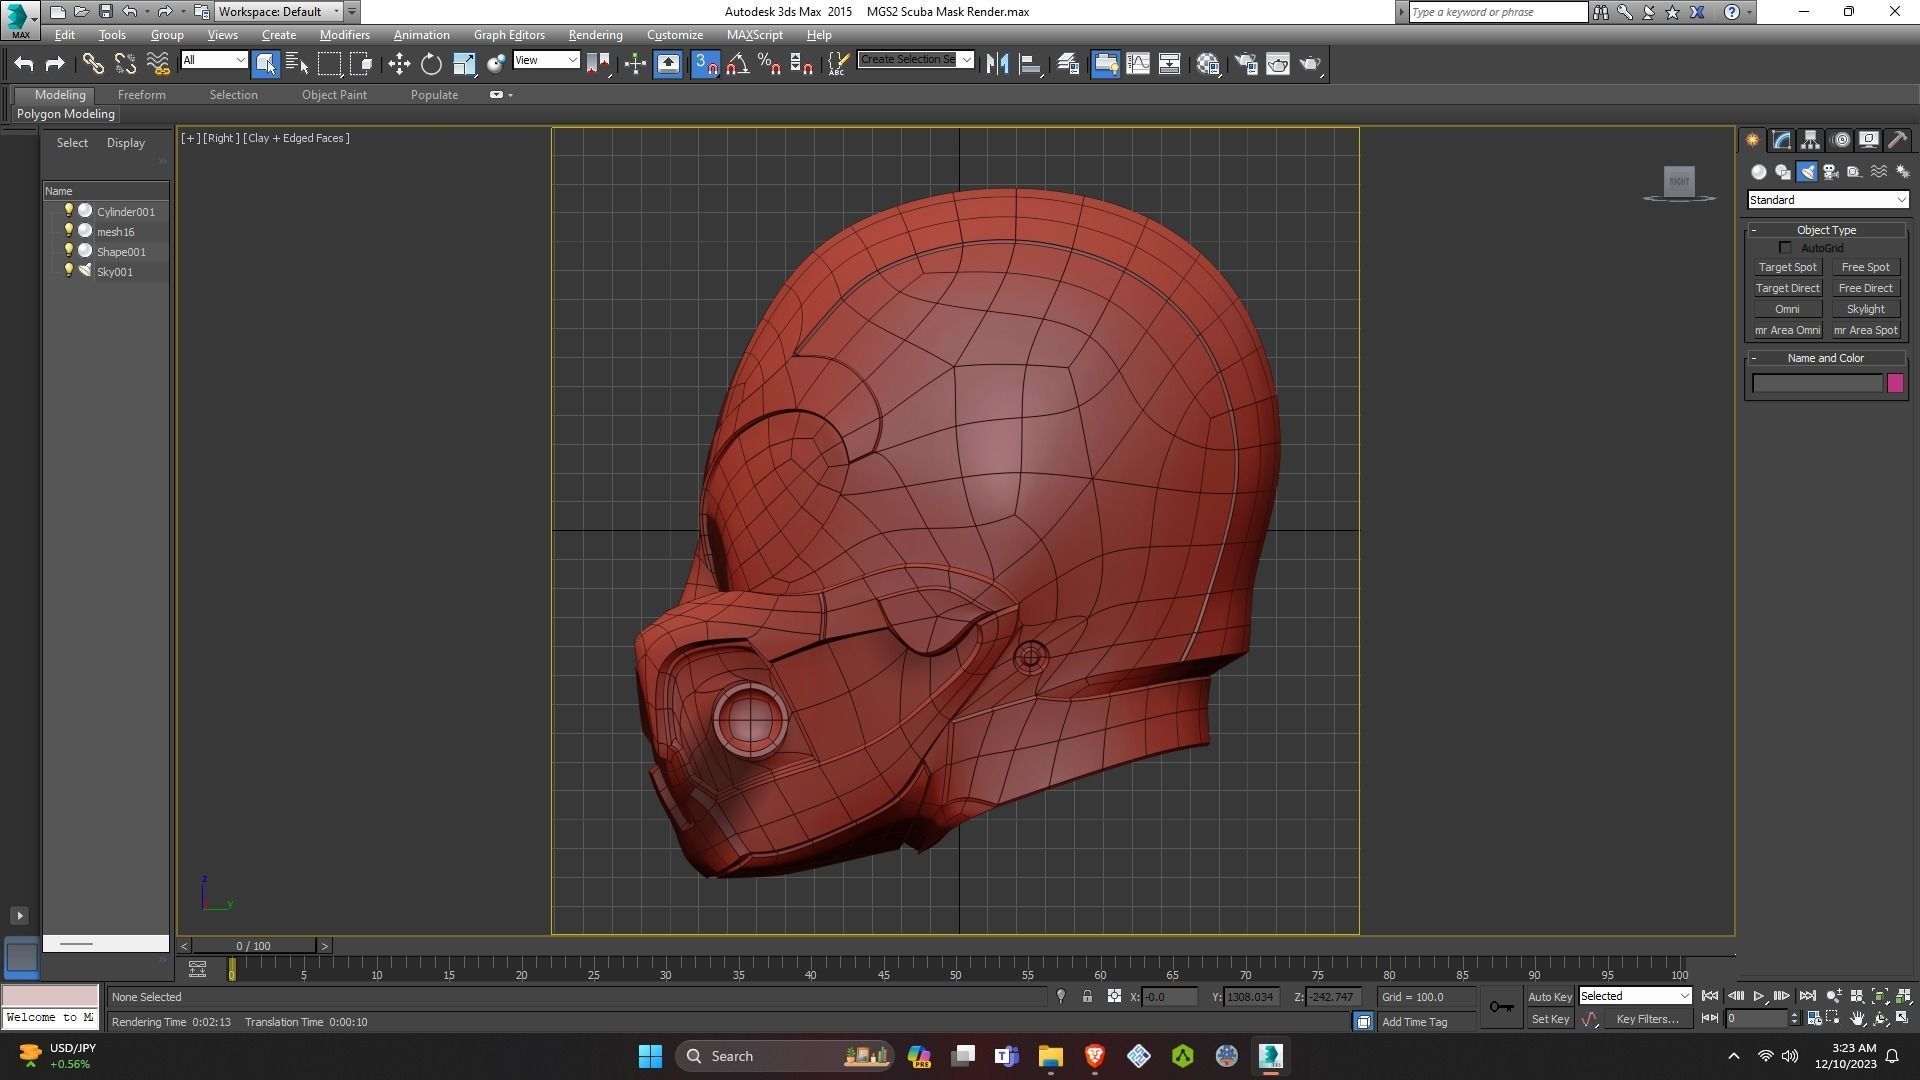Toggle Window/Crossing selection mode
Image resolution: width=1920 pixels, height=1080 pixels.
click(x=361, y=64)
